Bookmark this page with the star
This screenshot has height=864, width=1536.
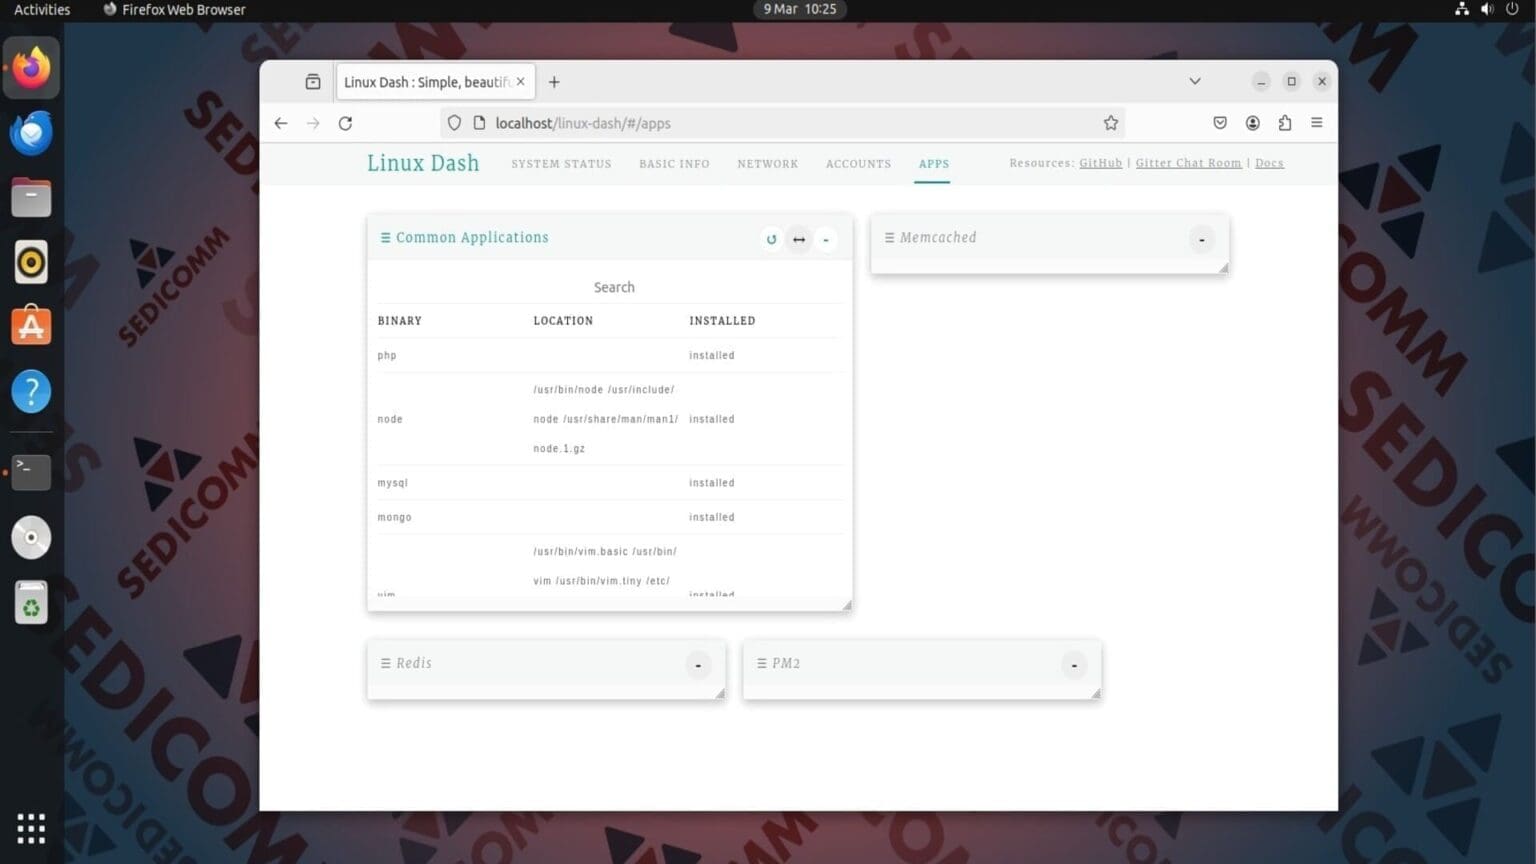click(1110, 123)
